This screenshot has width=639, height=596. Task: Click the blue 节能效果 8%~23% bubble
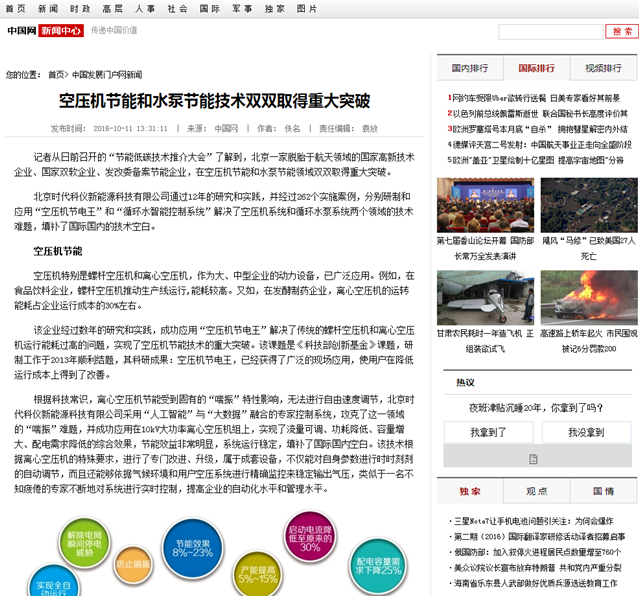click(192, 544)
